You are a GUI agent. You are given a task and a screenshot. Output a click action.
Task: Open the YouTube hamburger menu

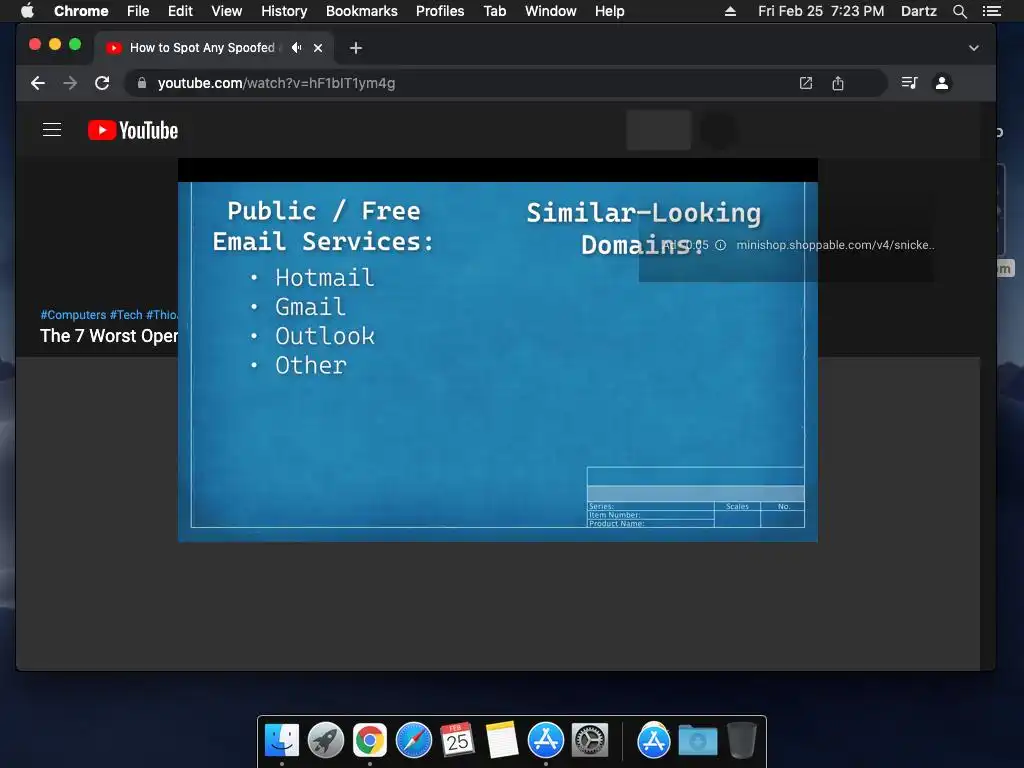click(52, 130)
